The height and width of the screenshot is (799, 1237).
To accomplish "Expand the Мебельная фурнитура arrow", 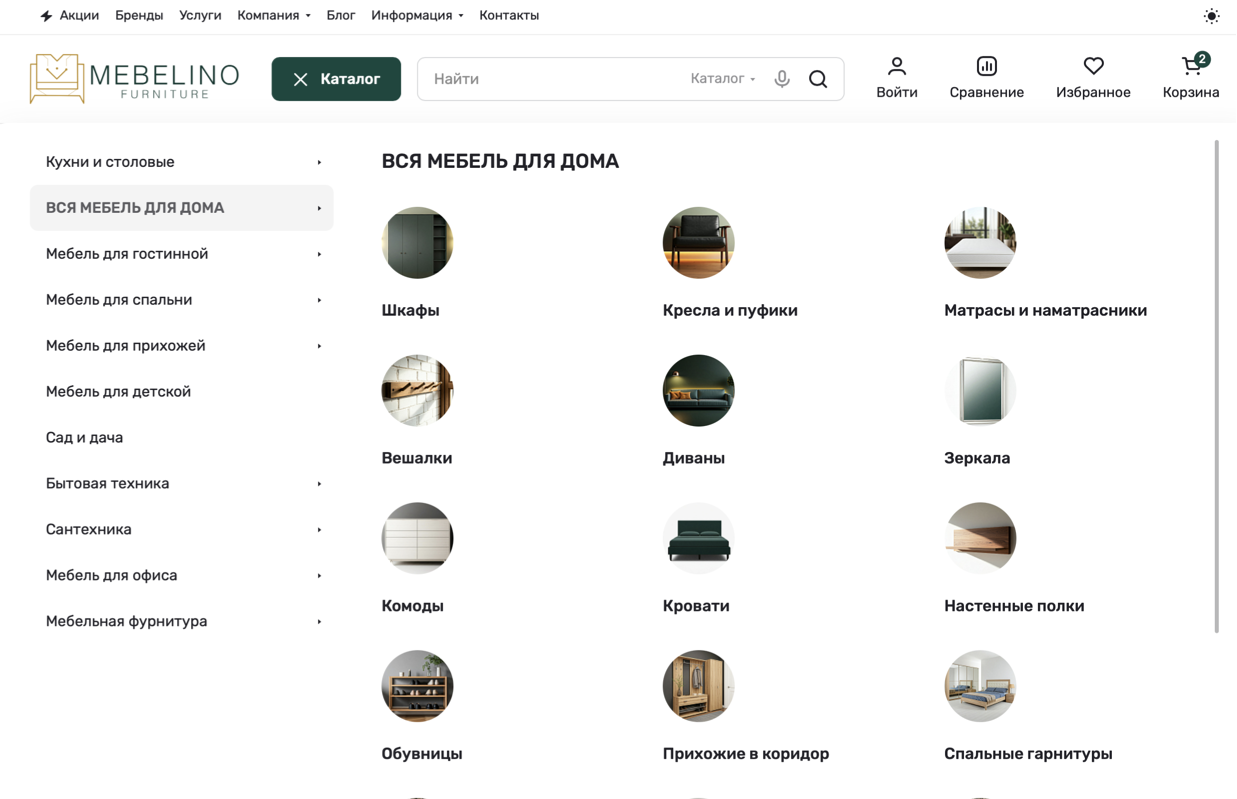I will point(319,622).
